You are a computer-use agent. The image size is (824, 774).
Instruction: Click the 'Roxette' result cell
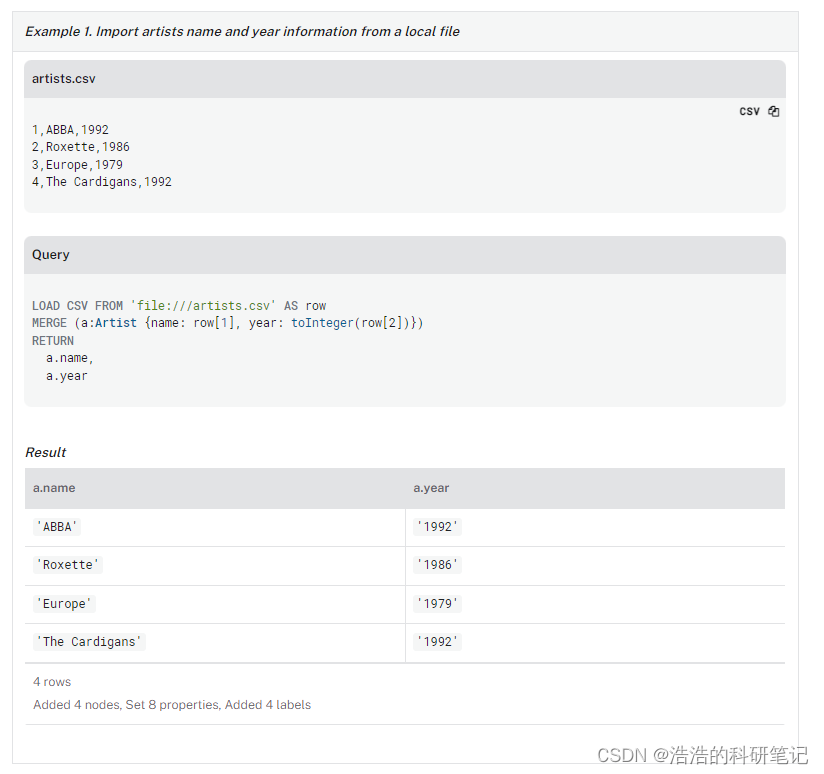[68, 565]
